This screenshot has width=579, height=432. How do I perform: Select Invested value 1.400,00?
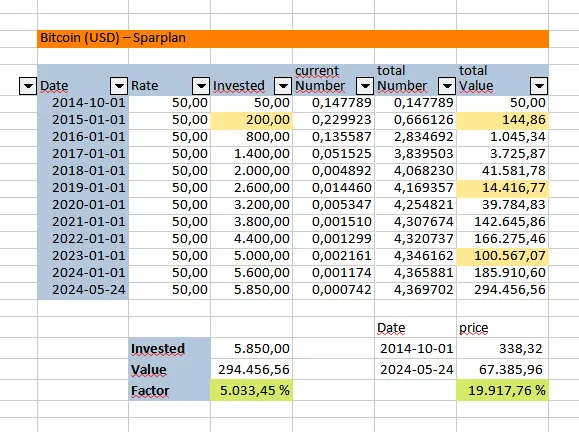coord(251,154)
